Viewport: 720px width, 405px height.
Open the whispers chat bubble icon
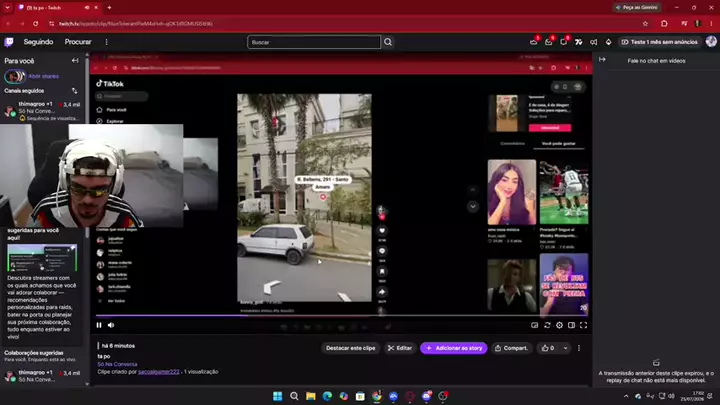pos(563,42)
